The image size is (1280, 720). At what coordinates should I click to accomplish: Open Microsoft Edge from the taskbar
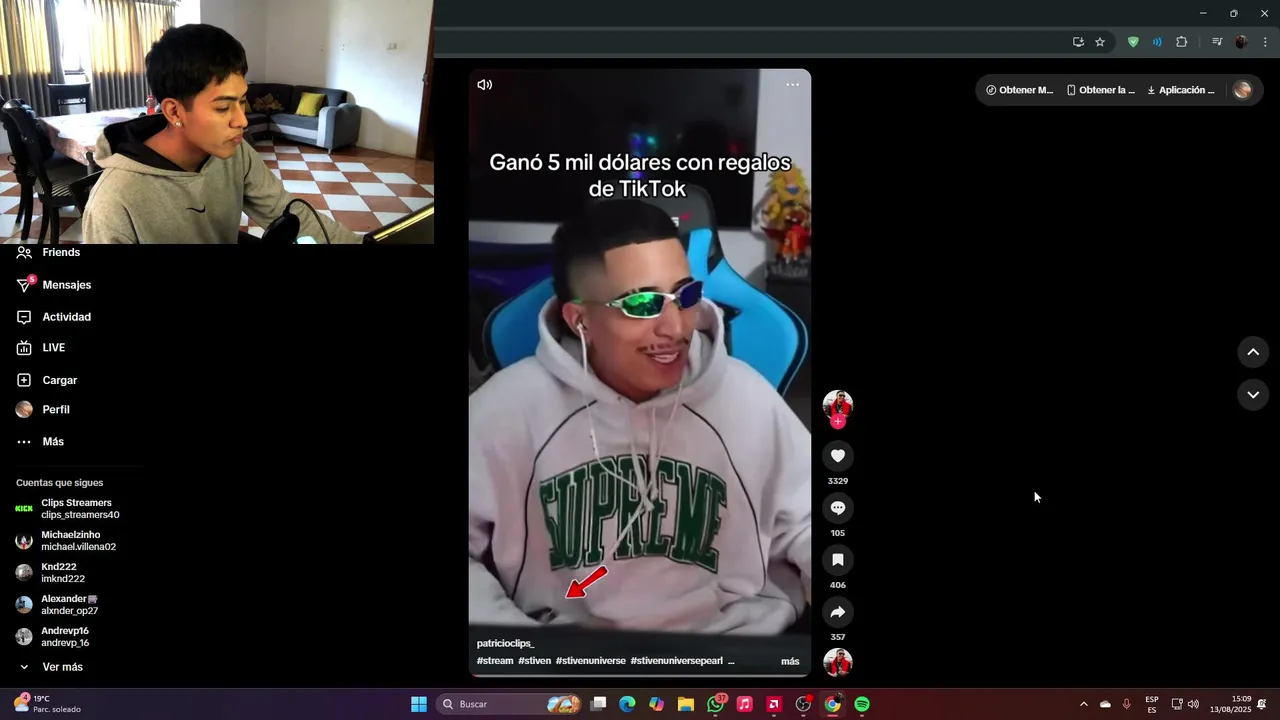(x=627, y=704)
